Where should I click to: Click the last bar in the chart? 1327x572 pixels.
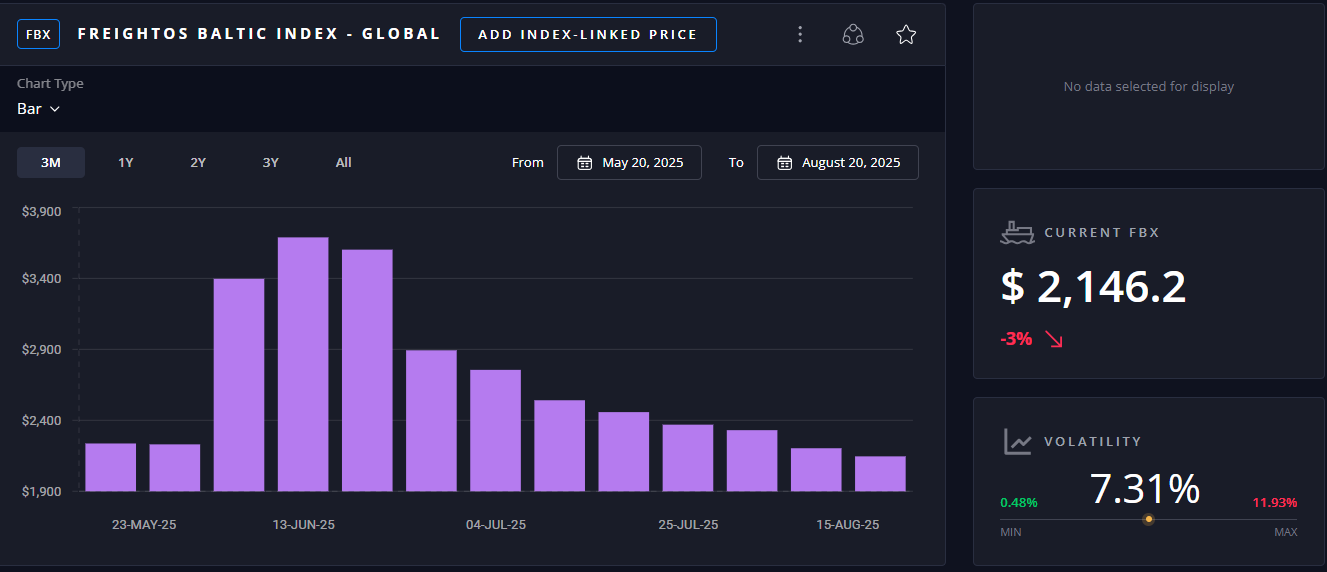click(x=880, y=474)
